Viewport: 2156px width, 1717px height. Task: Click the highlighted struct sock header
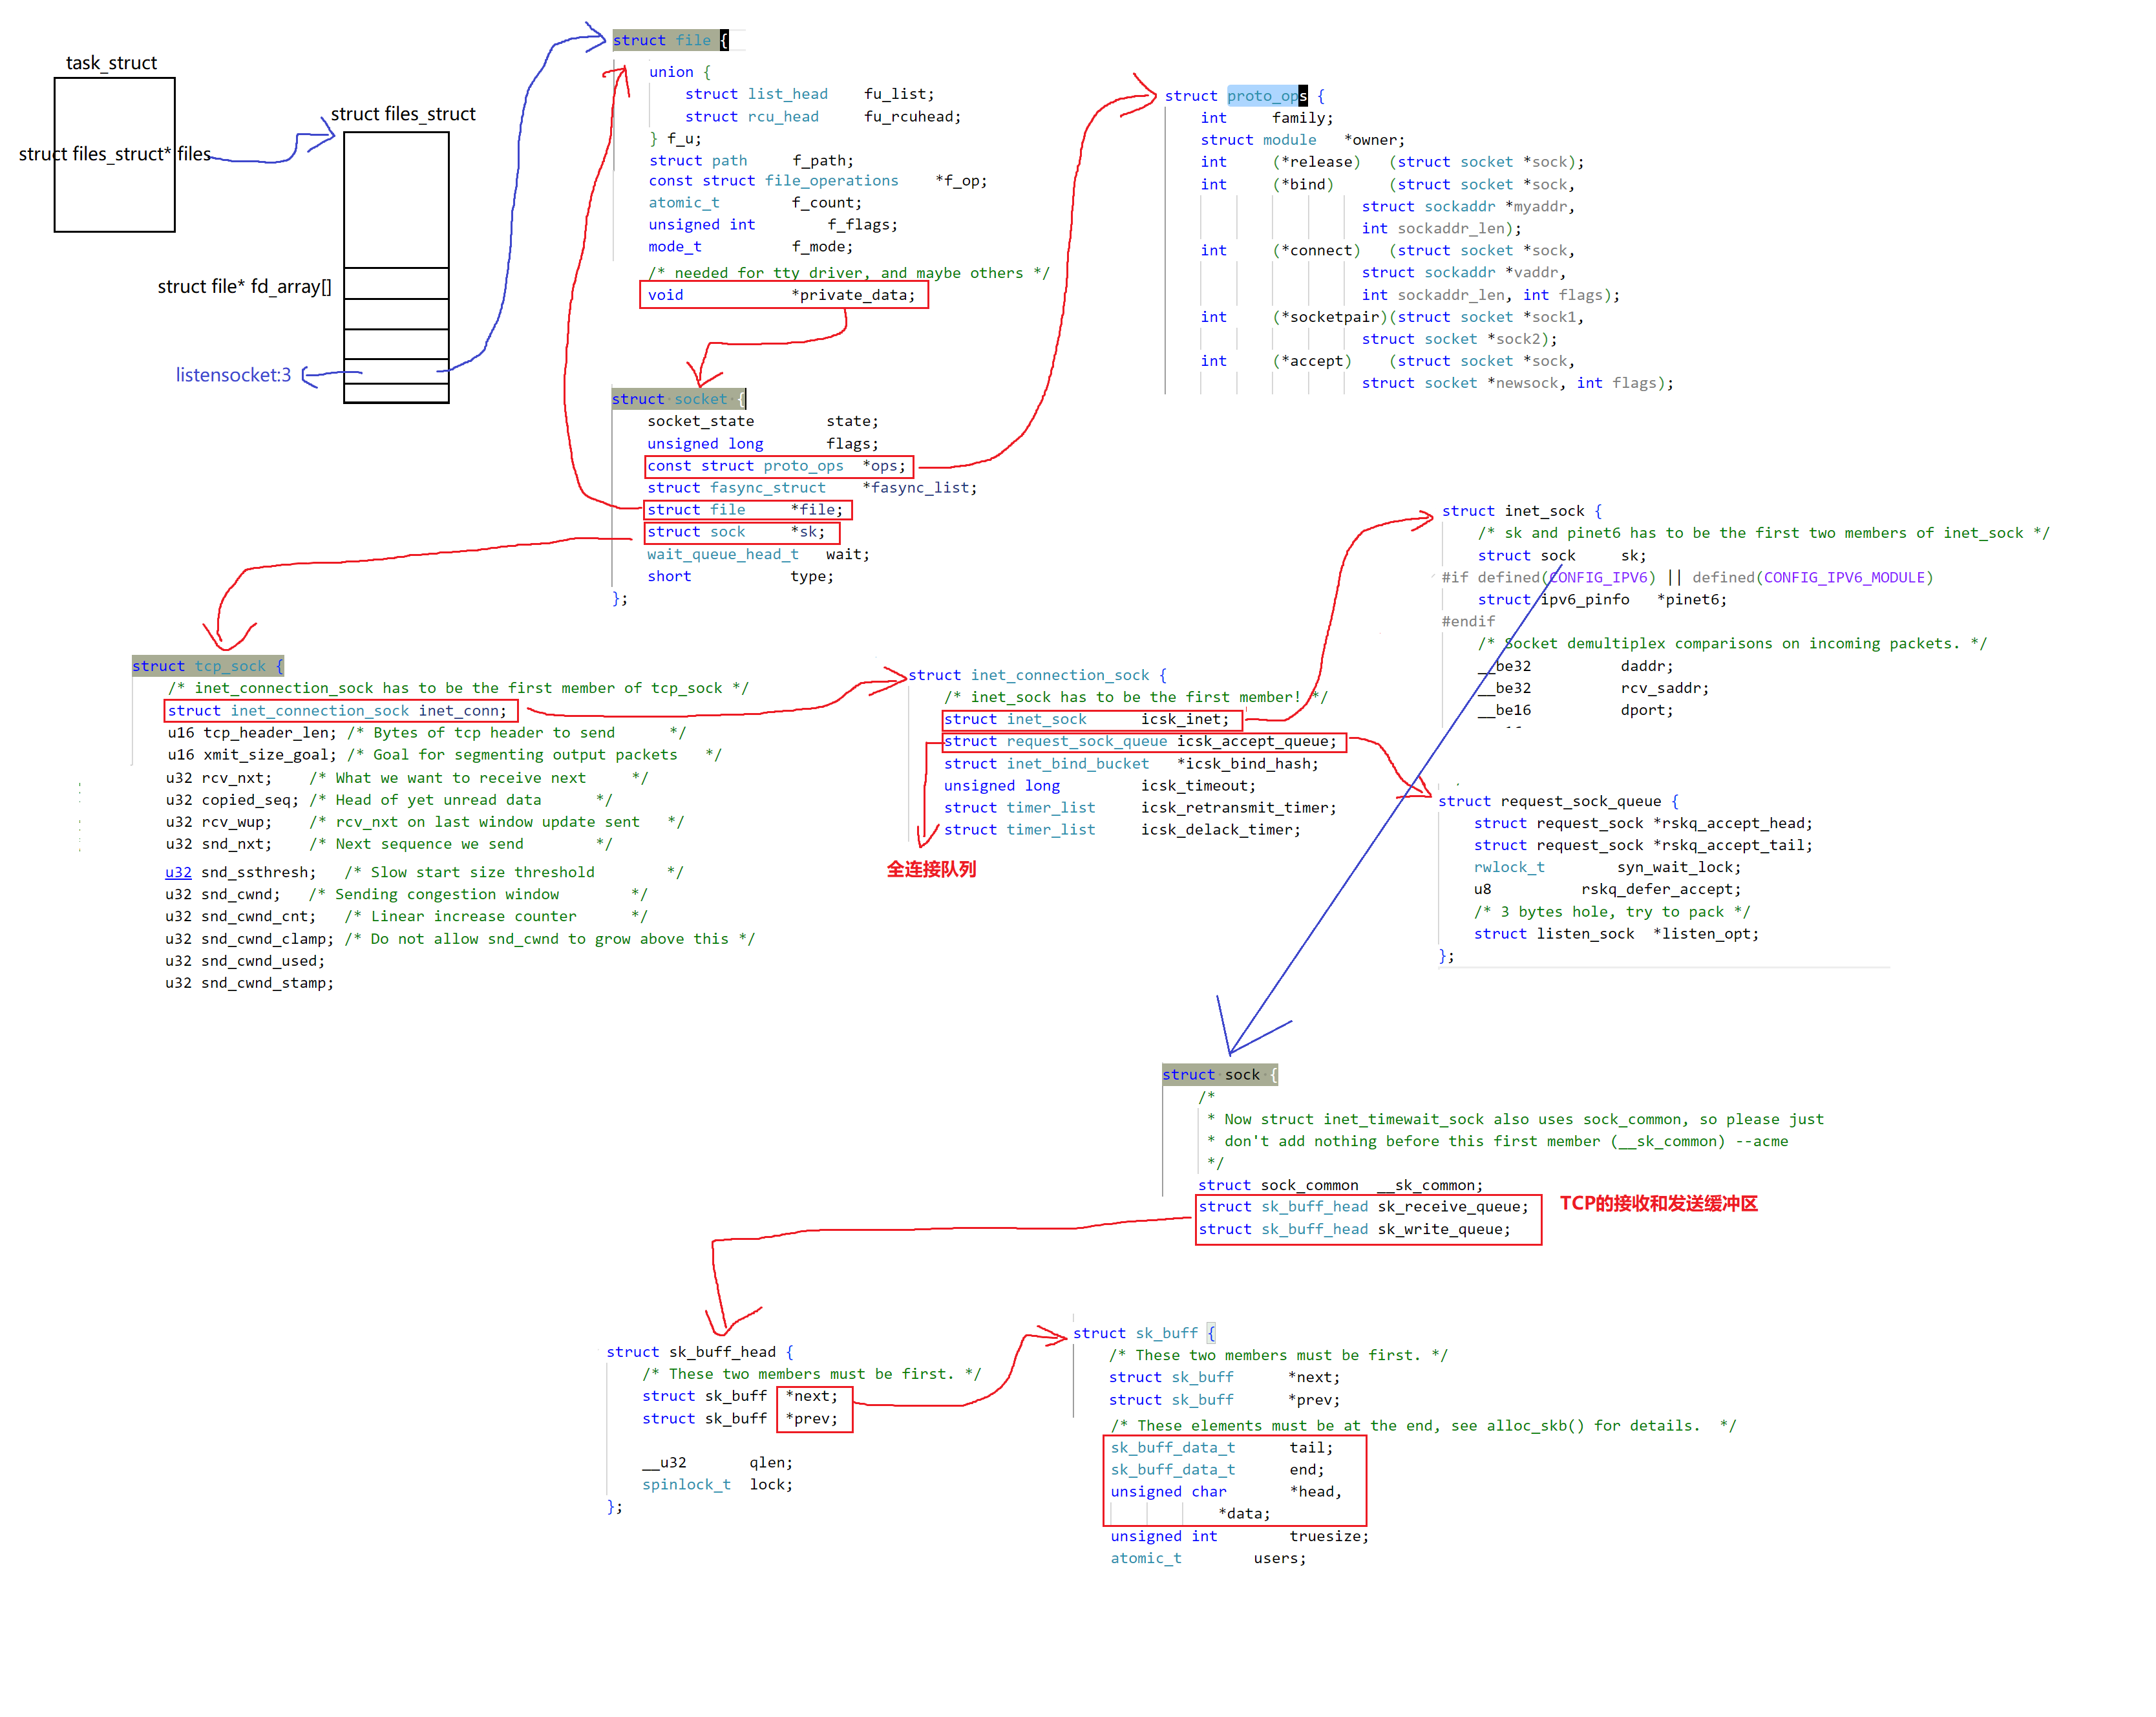click(1219, 1075)
